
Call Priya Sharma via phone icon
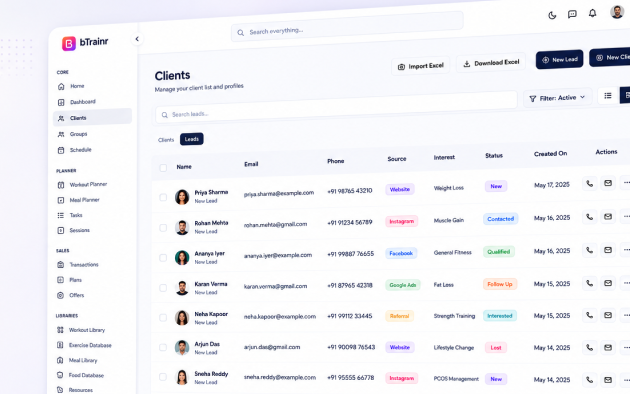[x=589, y=184]
